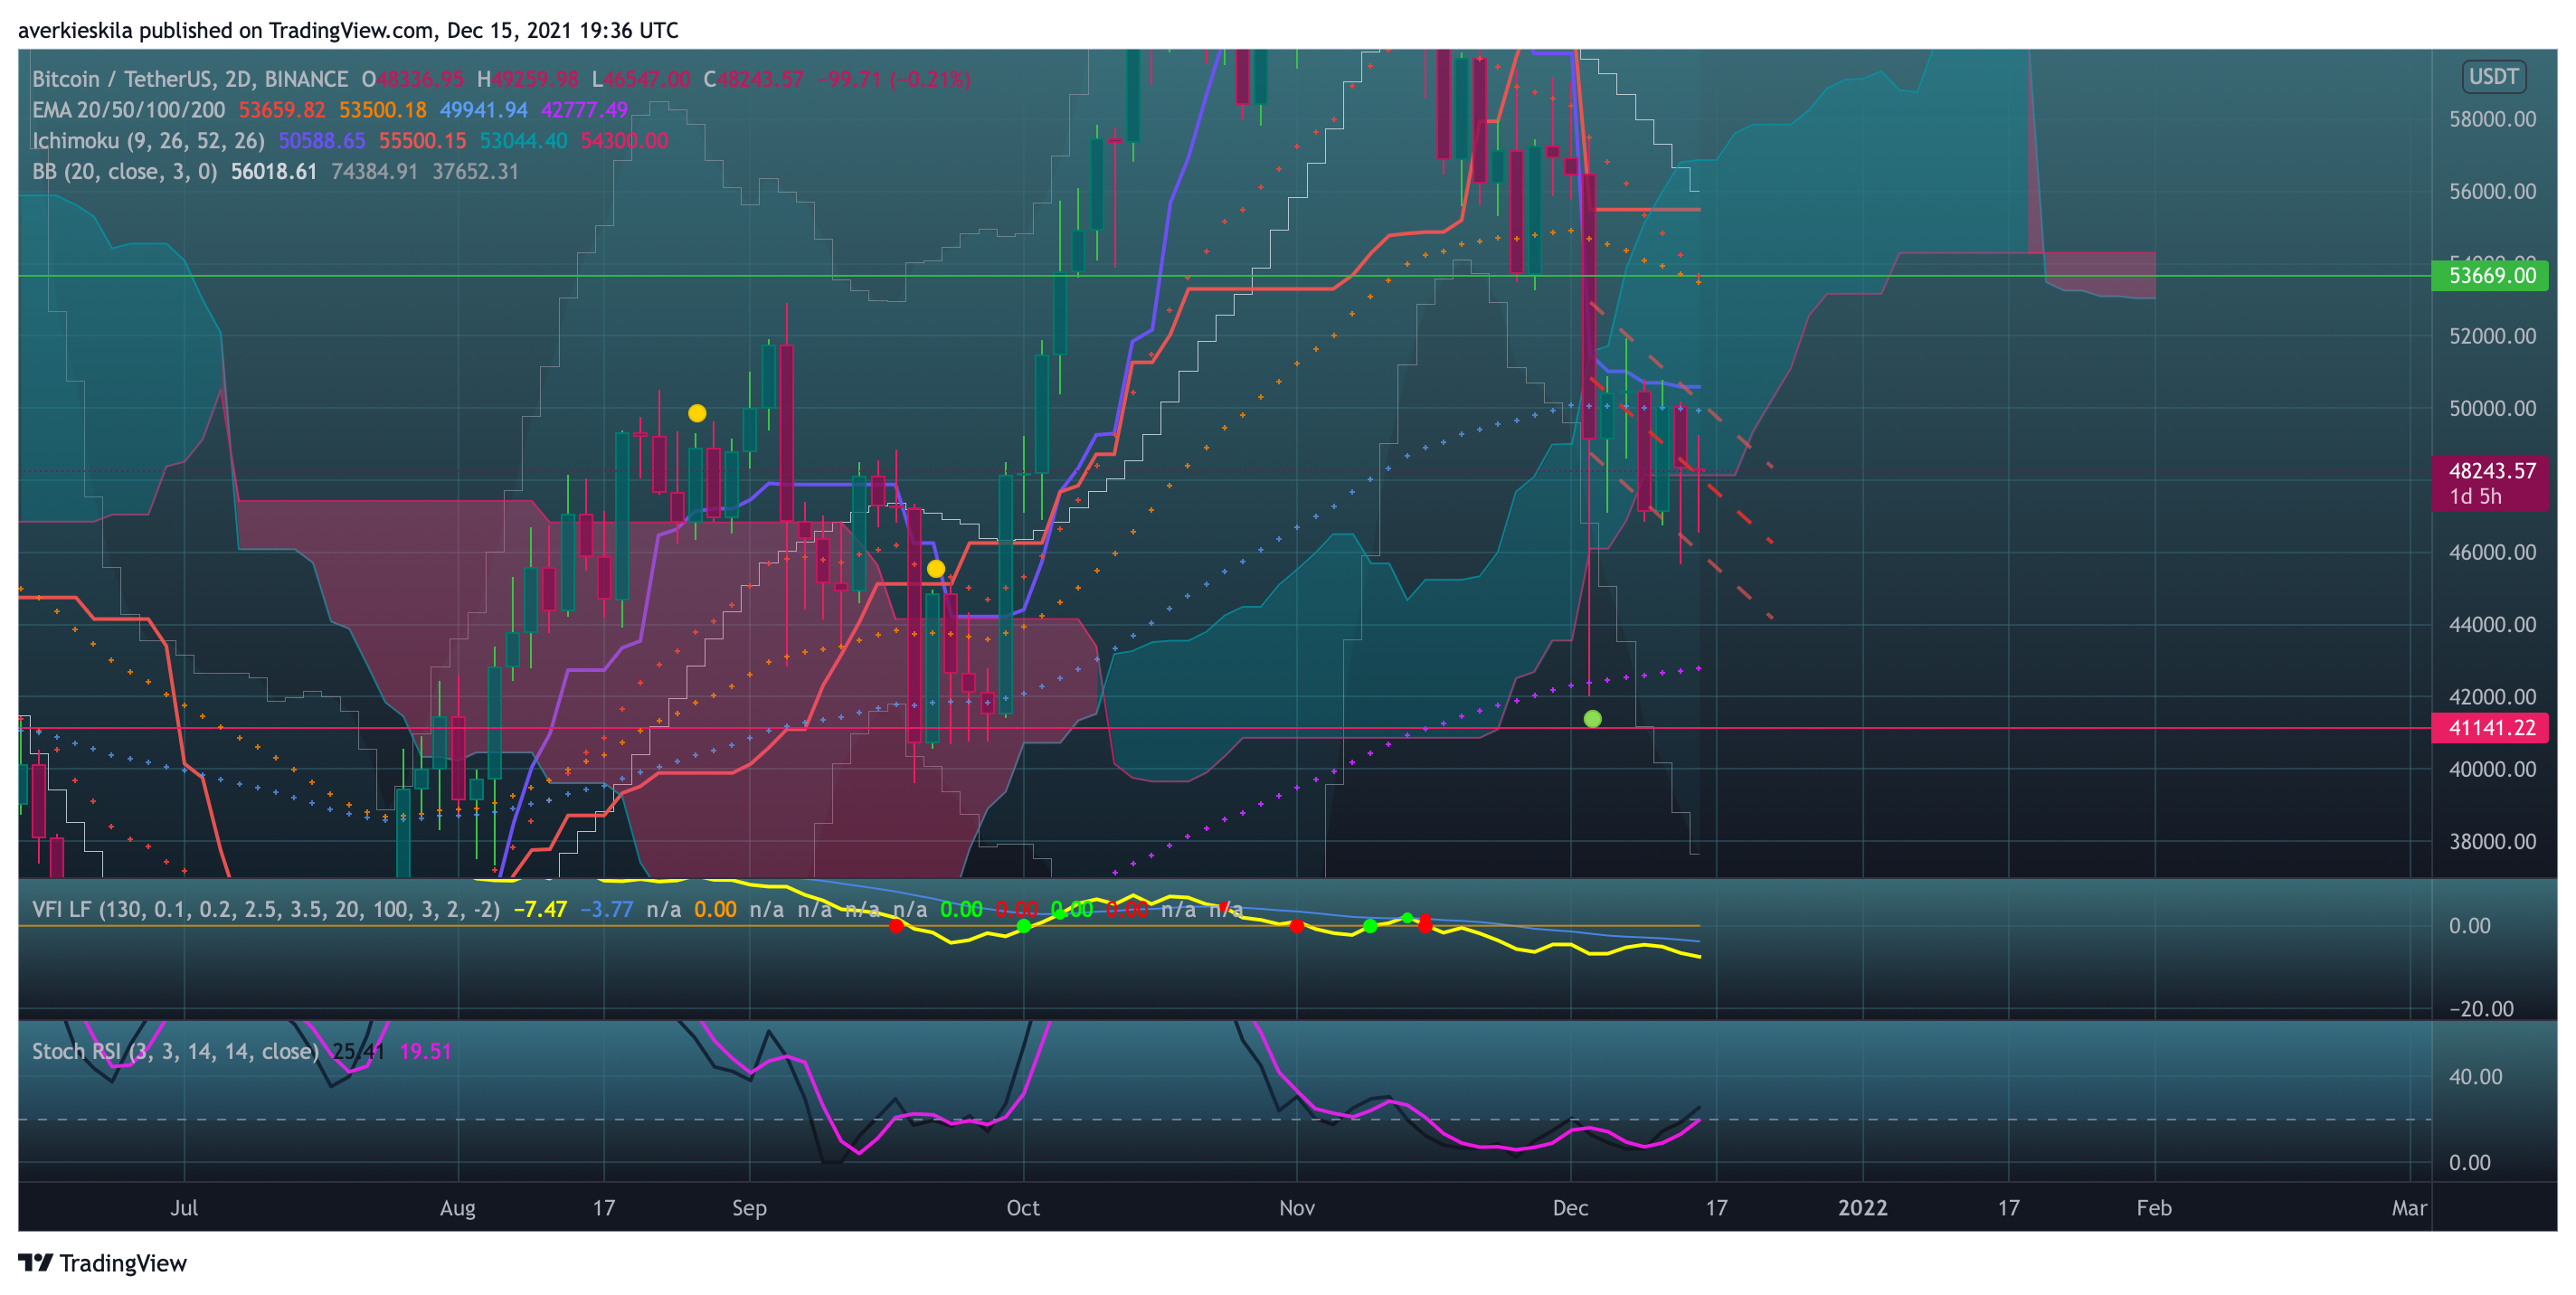Click the Feb label on the time axis
Viewport: 2576px width, 1295px height.
click(x=2153, y=1208)
